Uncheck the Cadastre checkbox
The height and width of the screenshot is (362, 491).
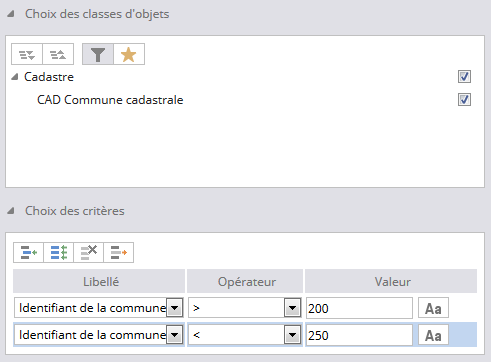pos(464,77)
